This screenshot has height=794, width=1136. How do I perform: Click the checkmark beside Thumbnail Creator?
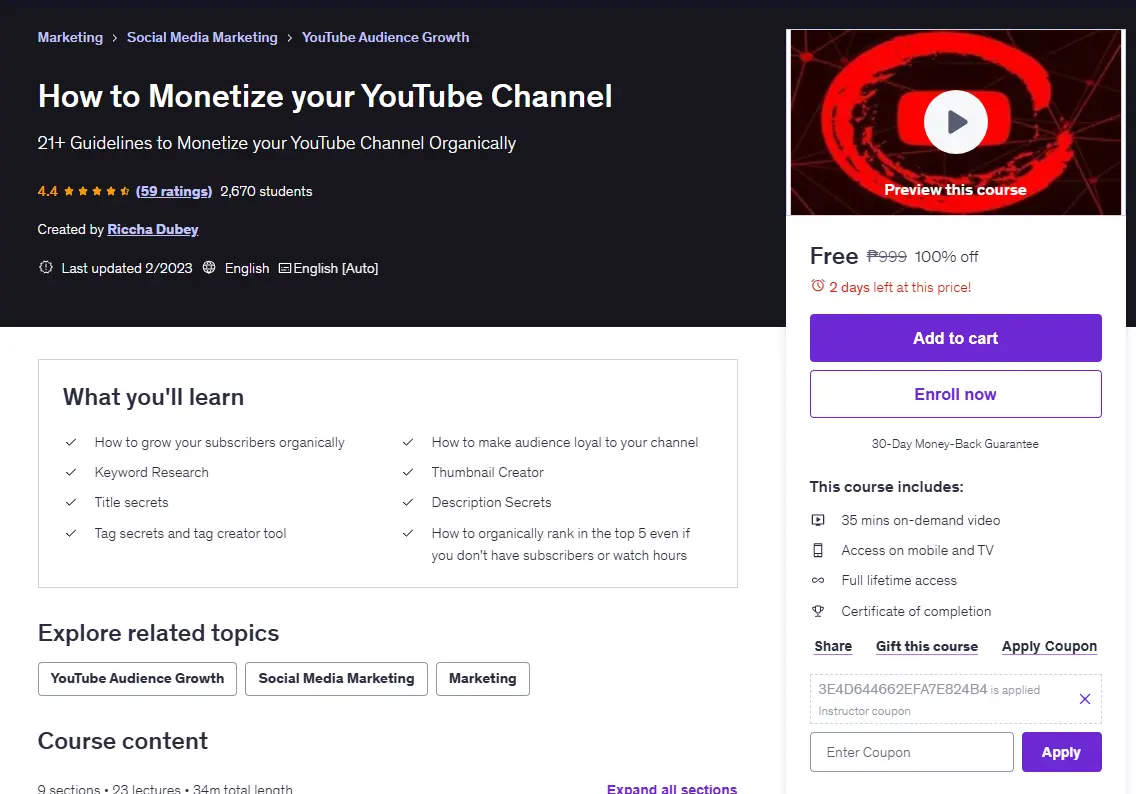pyautogui.click(x=408, y=472)
